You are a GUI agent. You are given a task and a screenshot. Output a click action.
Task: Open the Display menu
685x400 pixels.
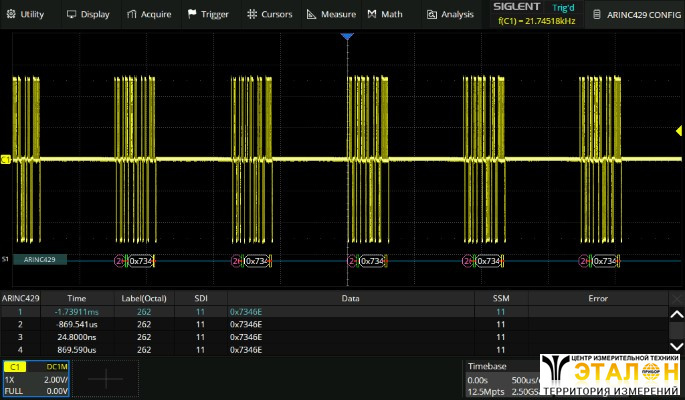(88, 14)
